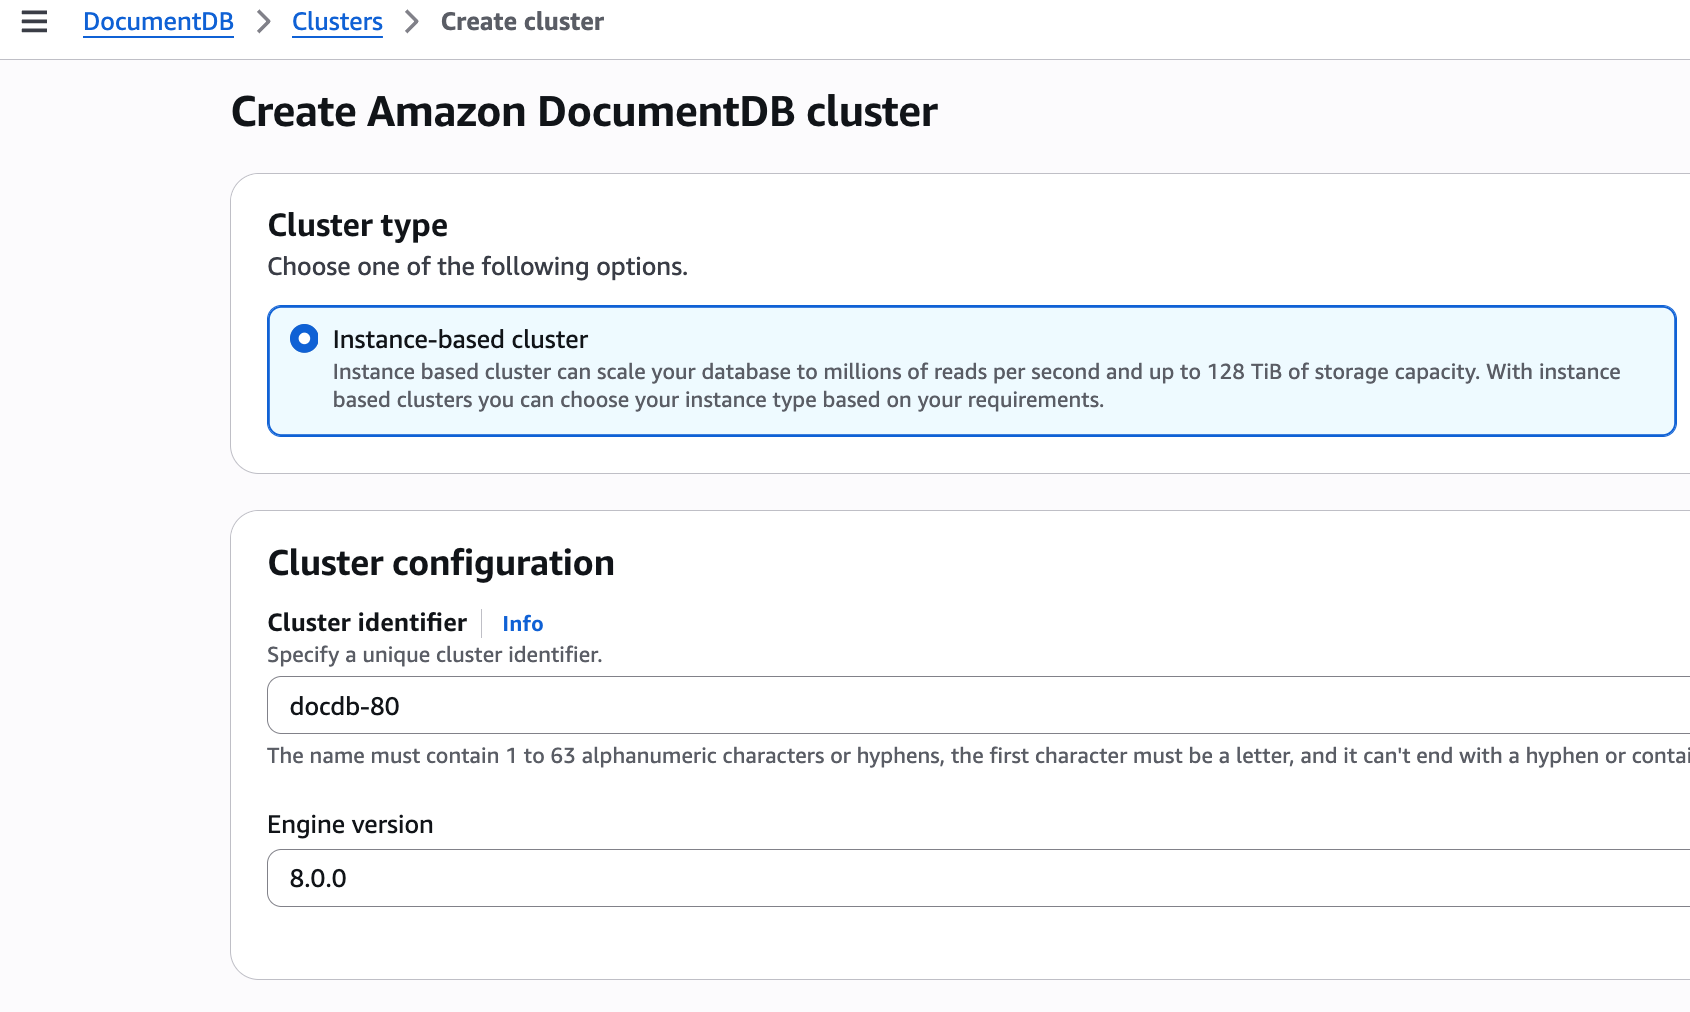Image resolution: width=1690 pixels, height=1012 pixels.
Task: Click the Cluster configuration section heading
Action: pyautogui.click(x=441, y=563)
